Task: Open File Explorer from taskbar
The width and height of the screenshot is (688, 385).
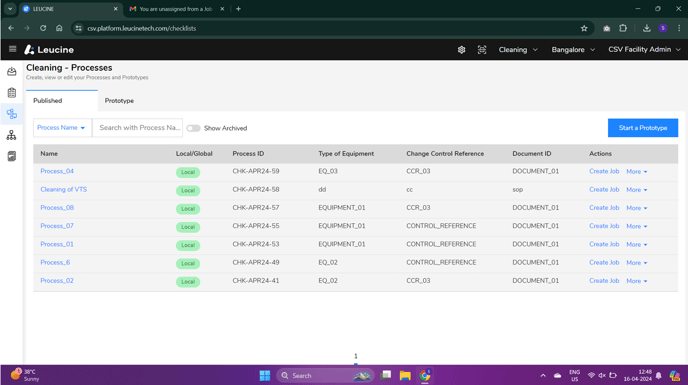Action: pyautogui.click(x=405, y=375)
